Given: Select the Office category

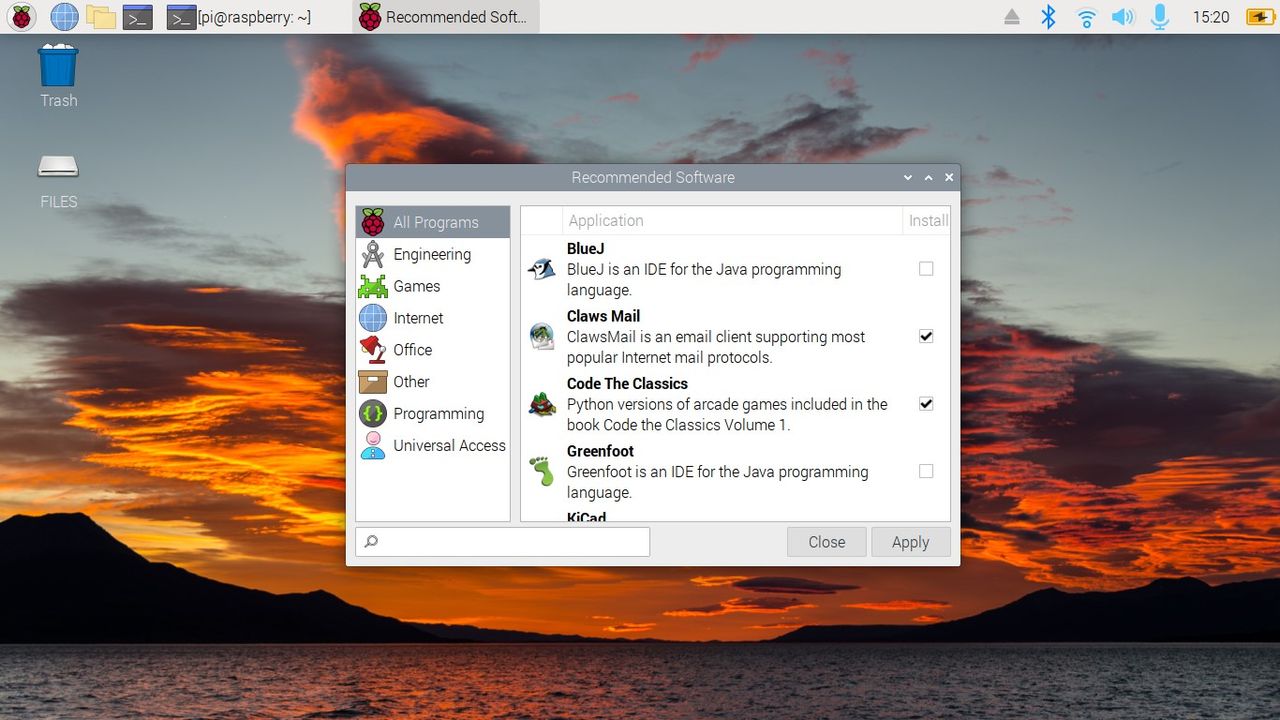Looking at the screenshot, I should [x=433, y=350].
